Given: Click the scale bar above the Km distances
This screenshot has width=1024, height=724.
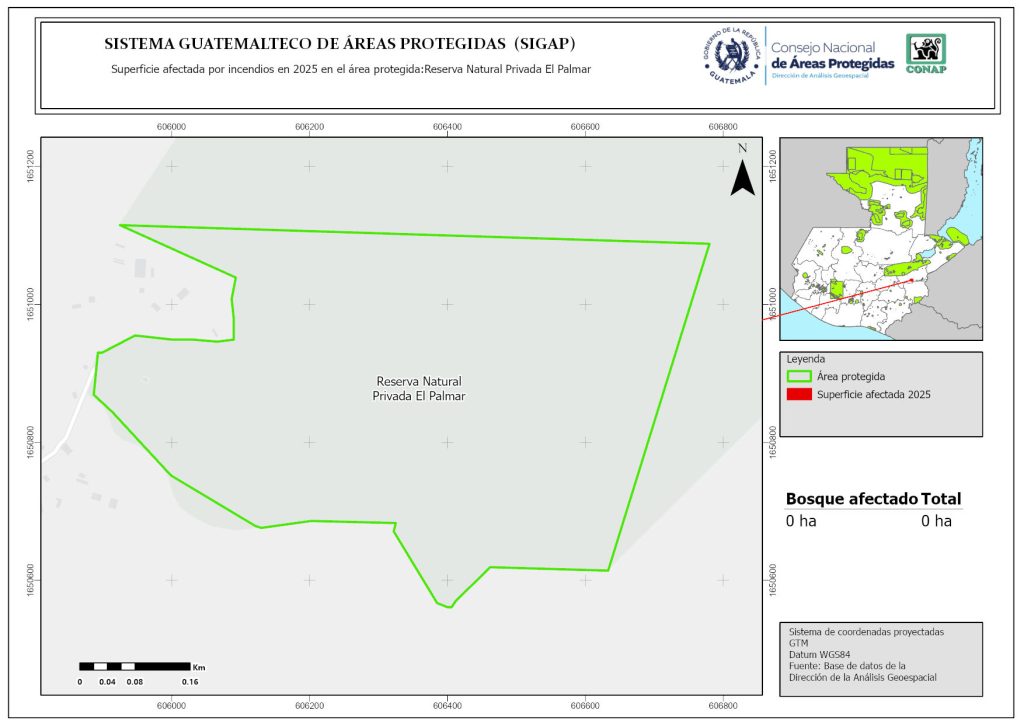Looking at the screenshot, I should coord(134,666).
